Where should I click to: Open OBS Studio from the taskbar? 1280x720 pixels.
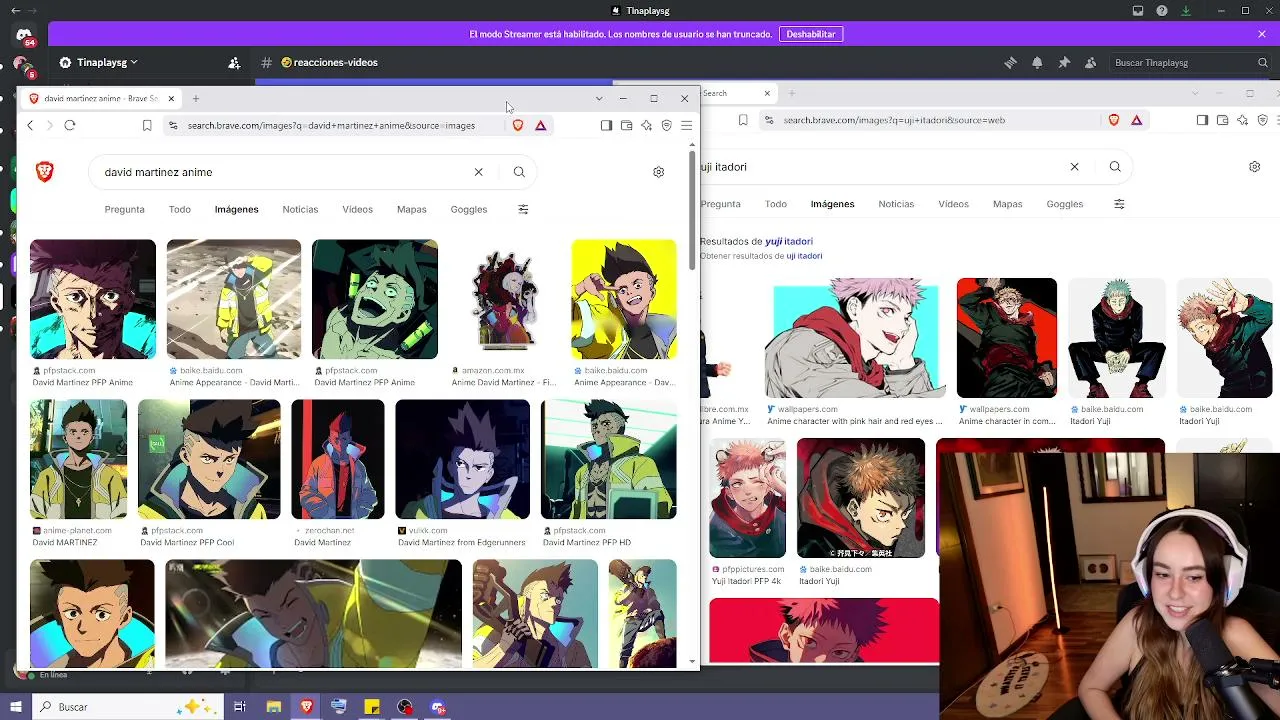click(x=404, y=707)
